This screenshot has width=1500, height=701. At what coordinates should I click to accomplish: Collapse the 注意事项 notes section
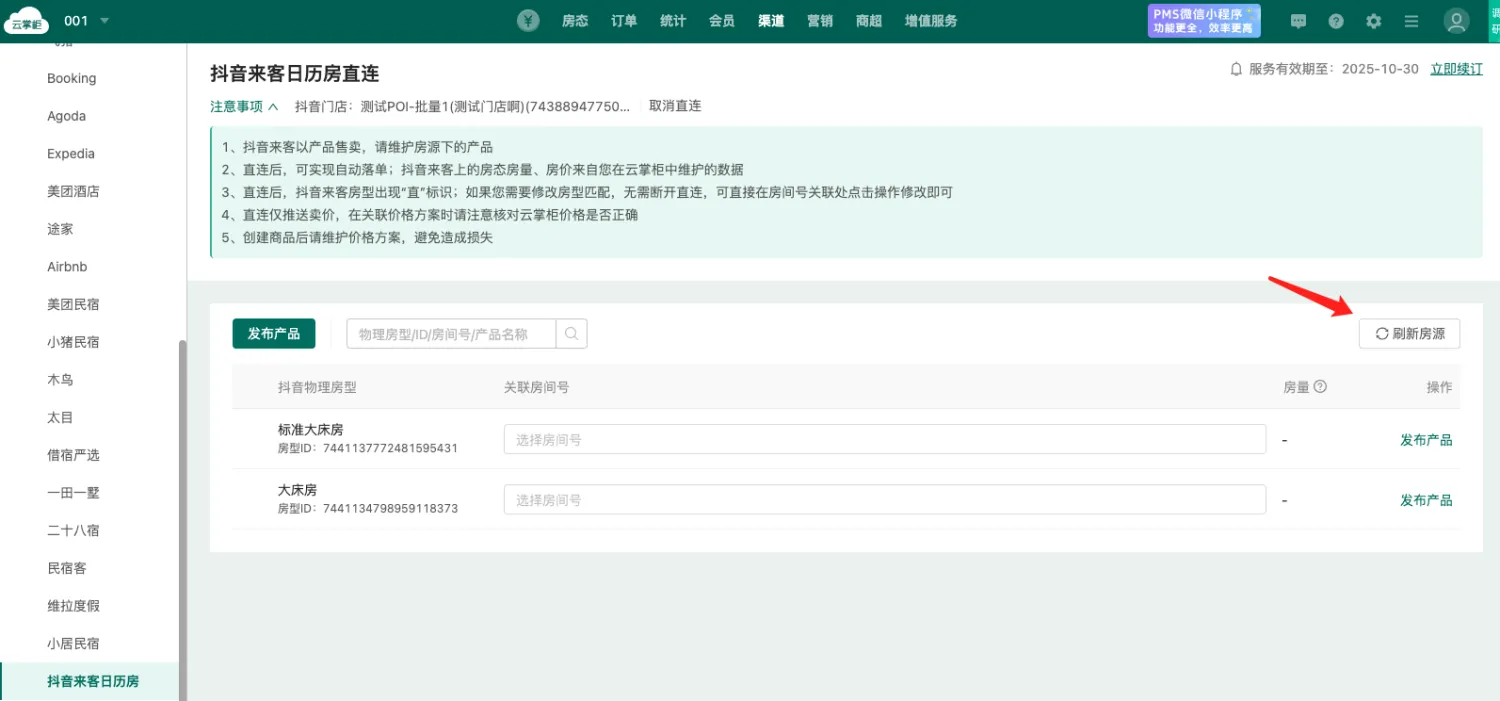point(244,106)
